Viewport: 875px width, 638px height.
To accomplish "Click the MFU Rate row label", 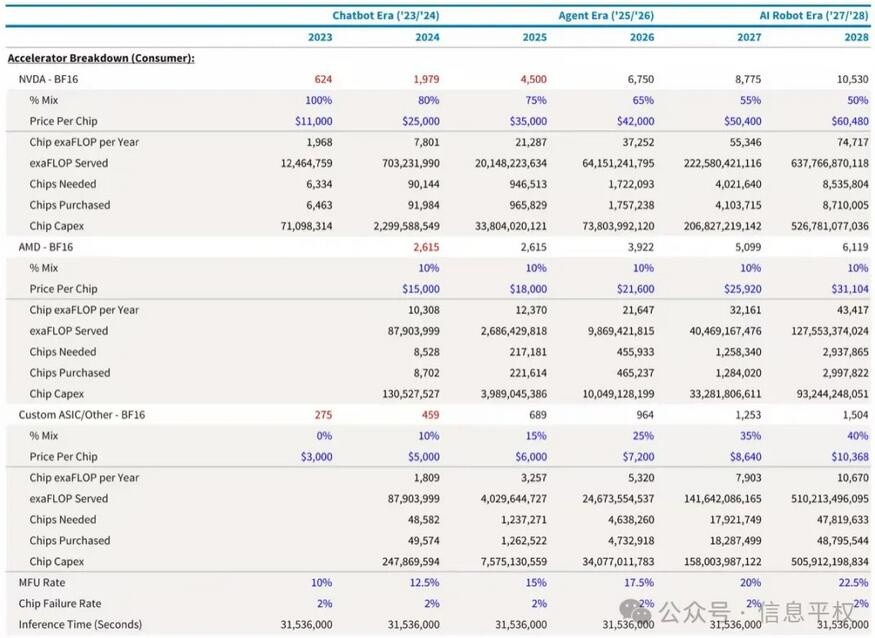I will (44, 582).
